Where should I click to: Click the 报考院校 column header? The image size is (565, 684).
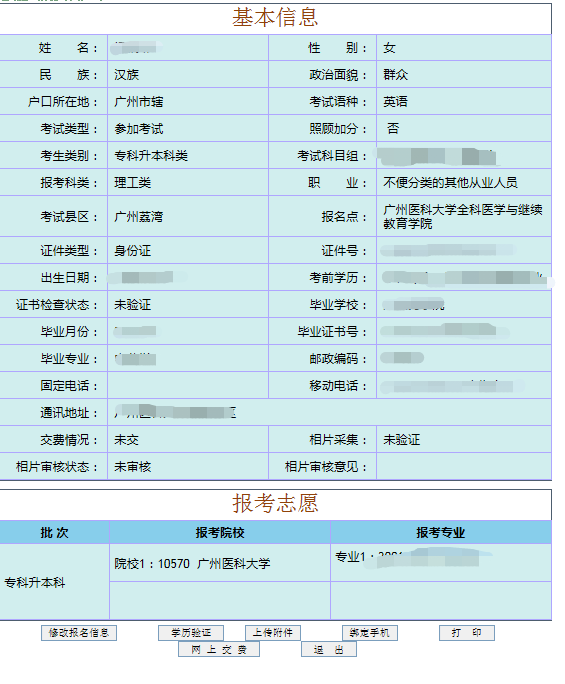click(x=220, y=533)
